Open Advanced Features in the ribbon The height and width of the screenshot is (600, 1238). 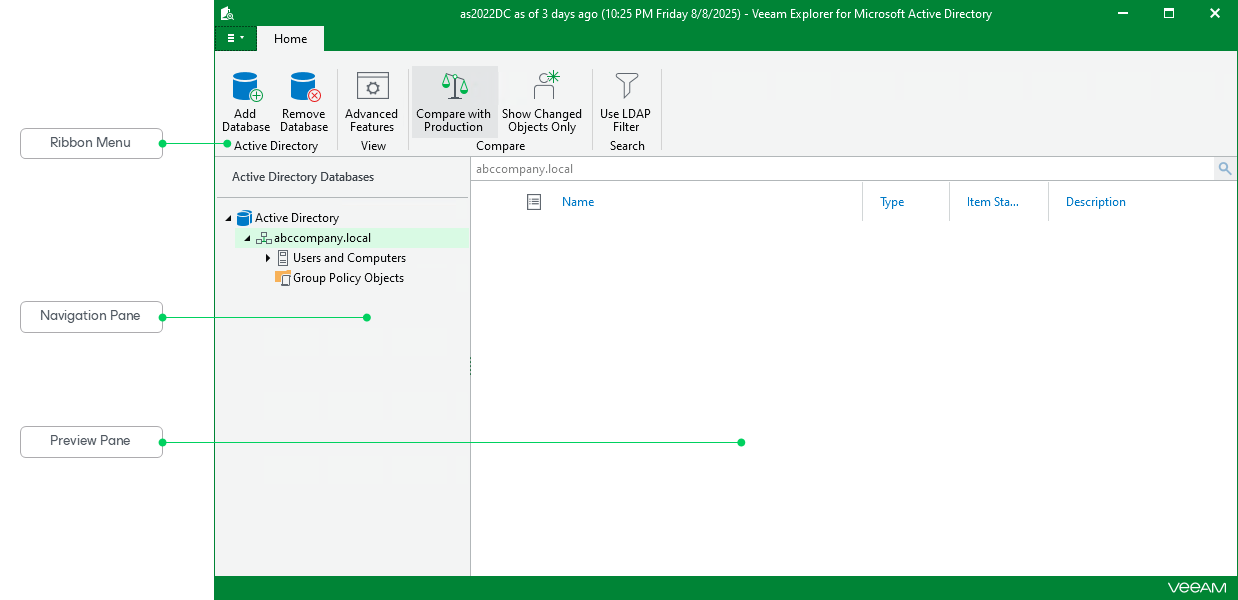371,100
